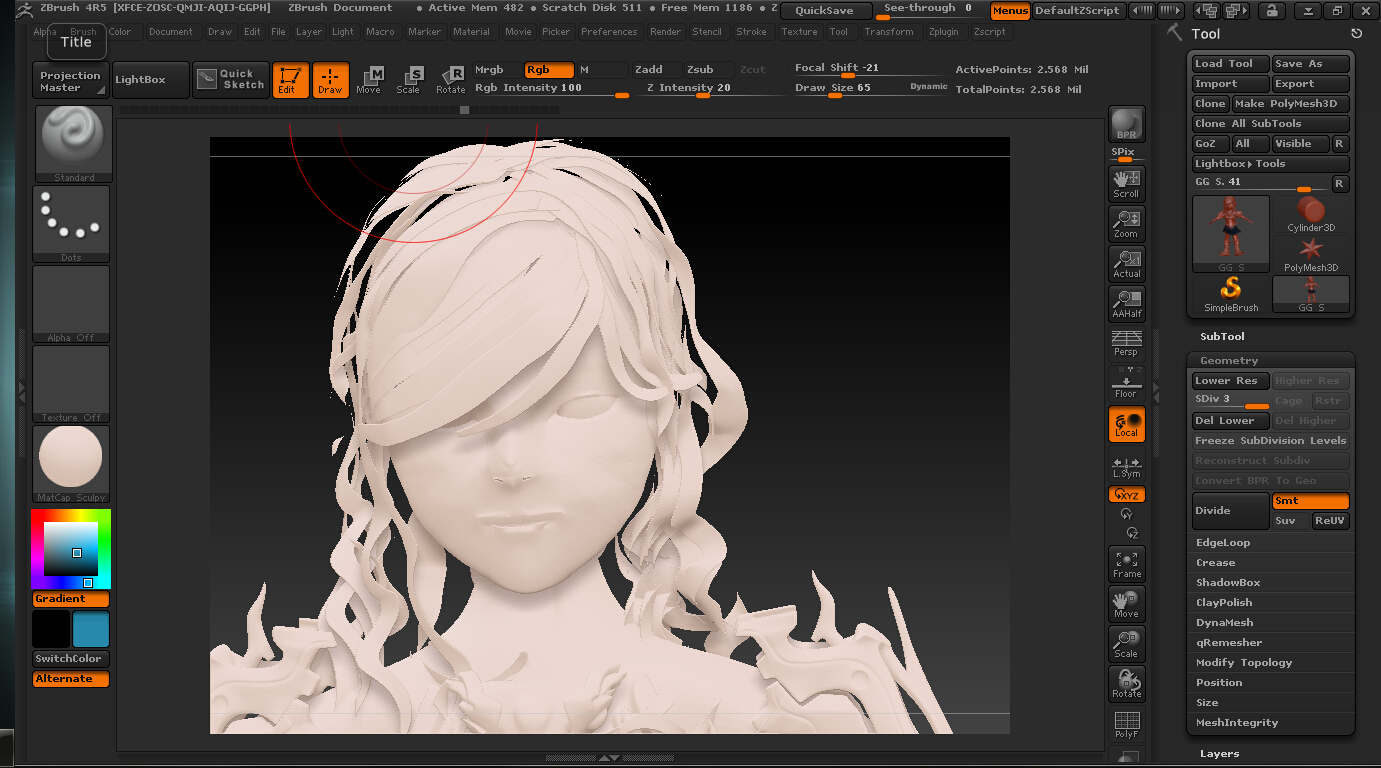The height and width of the screenshot is (768, 1381).
Task: Open the Material menu
Action: click(x=471, y=32)
